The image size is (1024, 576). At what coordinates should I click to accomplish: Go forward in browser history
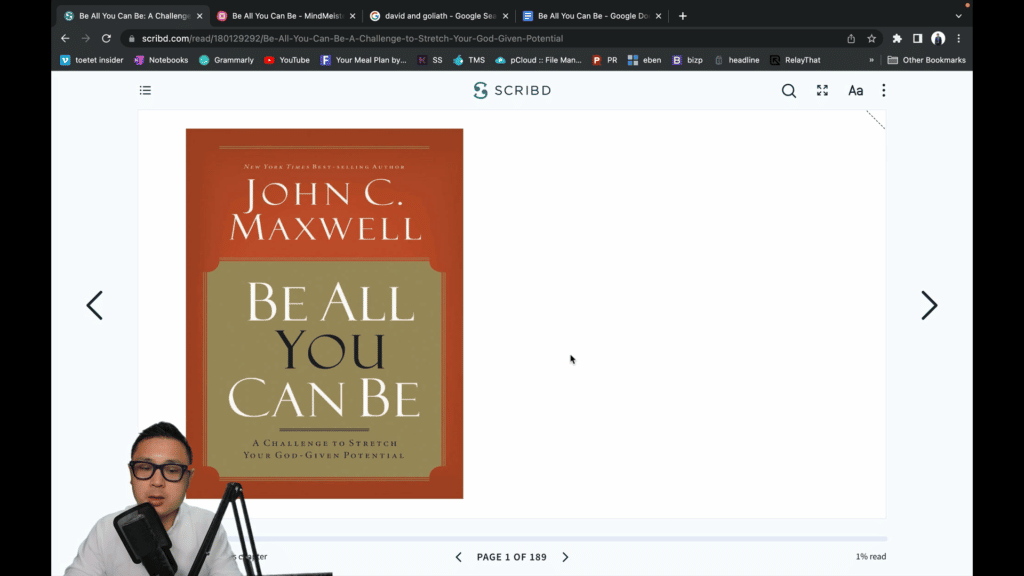pyautogui.click(x=86, y=39)
